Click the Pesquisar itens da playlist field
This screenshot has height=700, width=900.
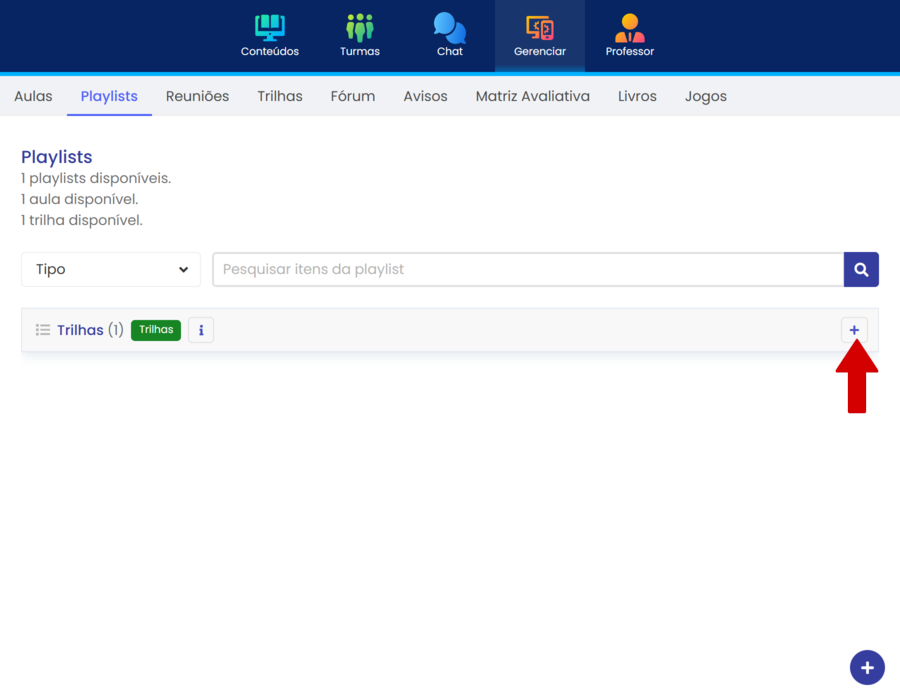click(x=528, y=269)
